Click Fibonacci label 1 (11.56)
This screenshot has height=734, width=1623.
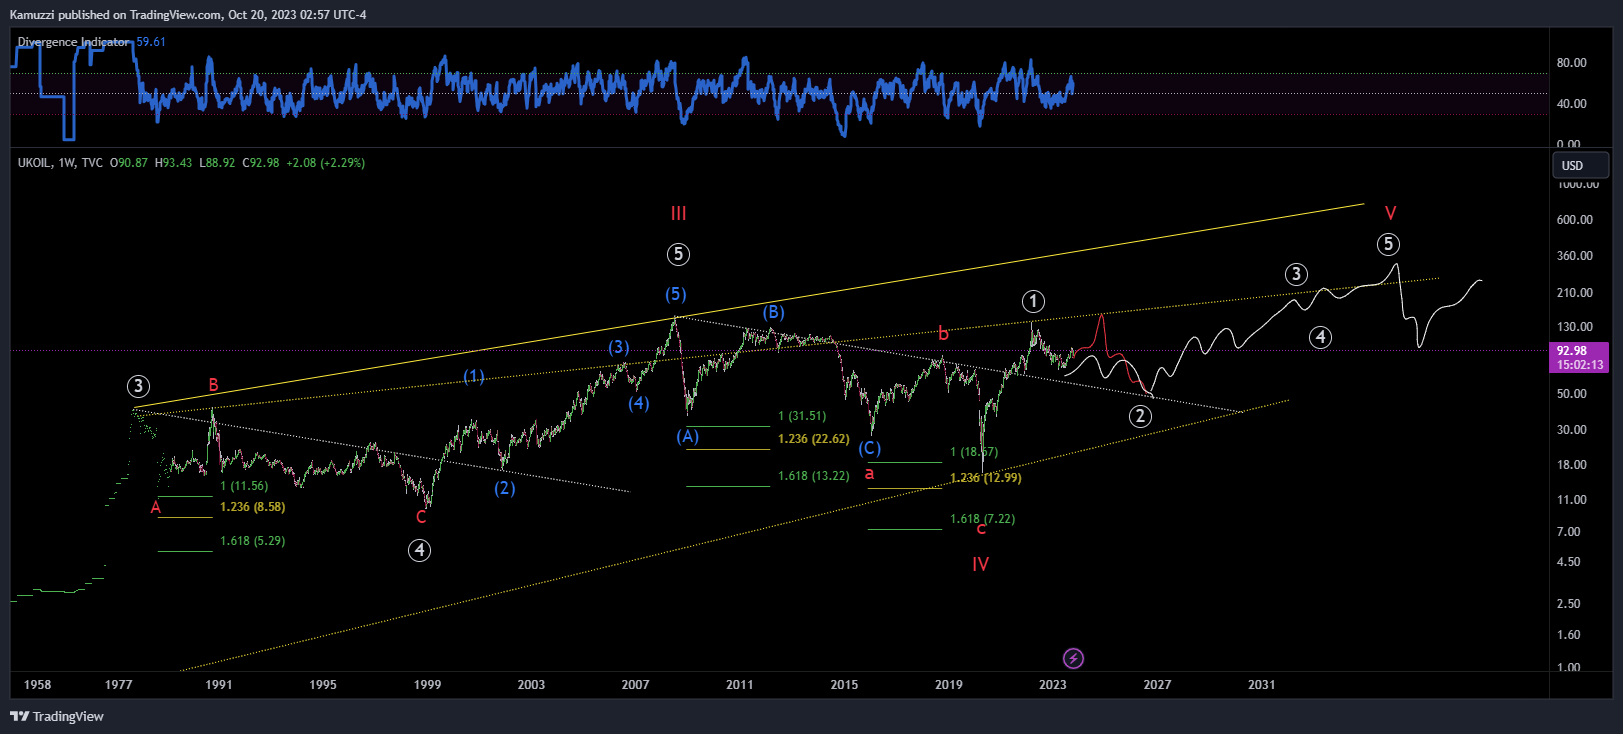click(244, 486)
